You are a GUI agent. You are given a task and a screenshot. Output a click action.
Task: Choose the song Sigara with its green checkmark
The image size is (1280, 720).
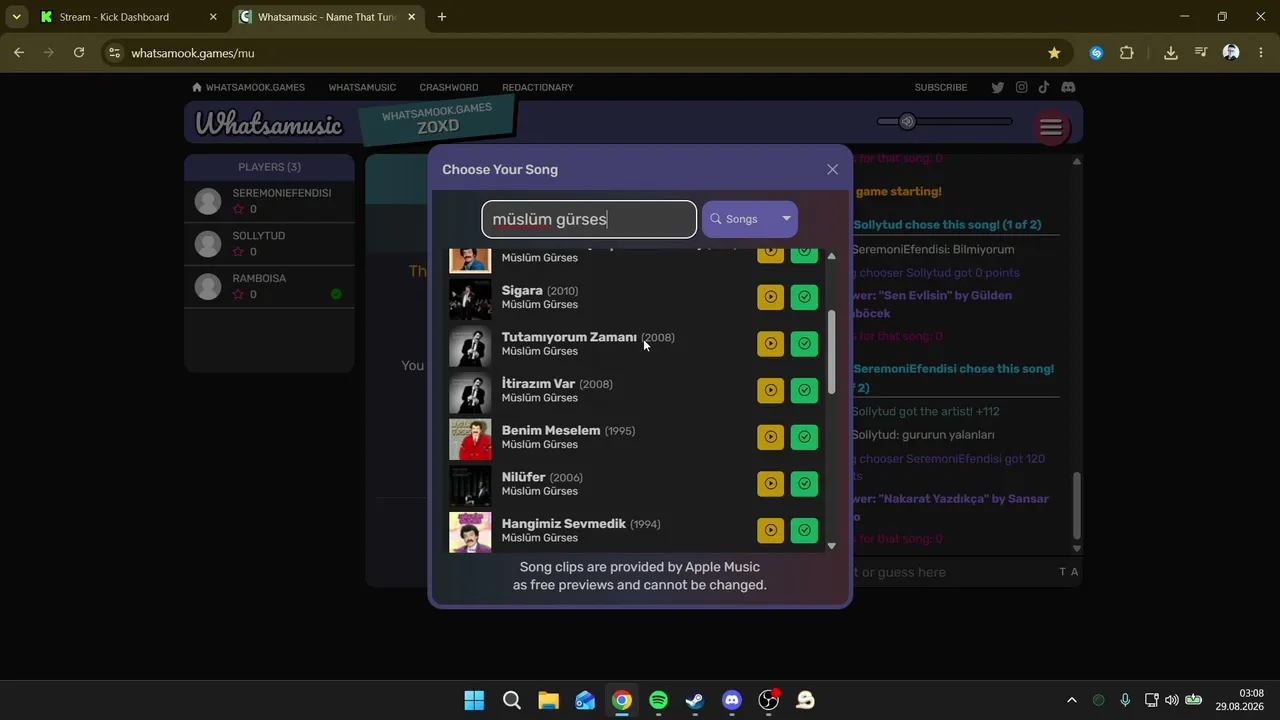click(804, 297)
